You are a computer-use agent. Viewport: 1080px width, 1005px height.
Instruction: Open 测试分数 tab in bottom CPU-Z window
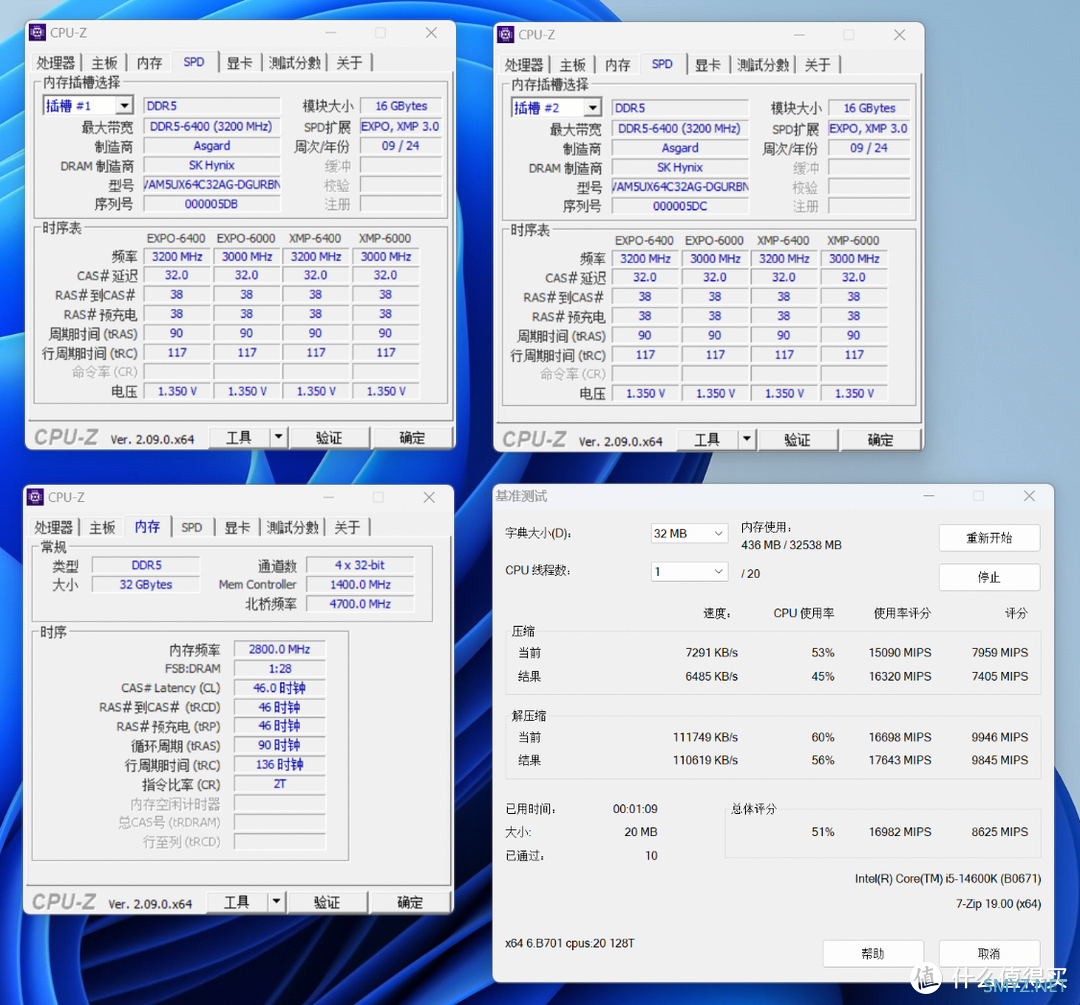point(293,528)
